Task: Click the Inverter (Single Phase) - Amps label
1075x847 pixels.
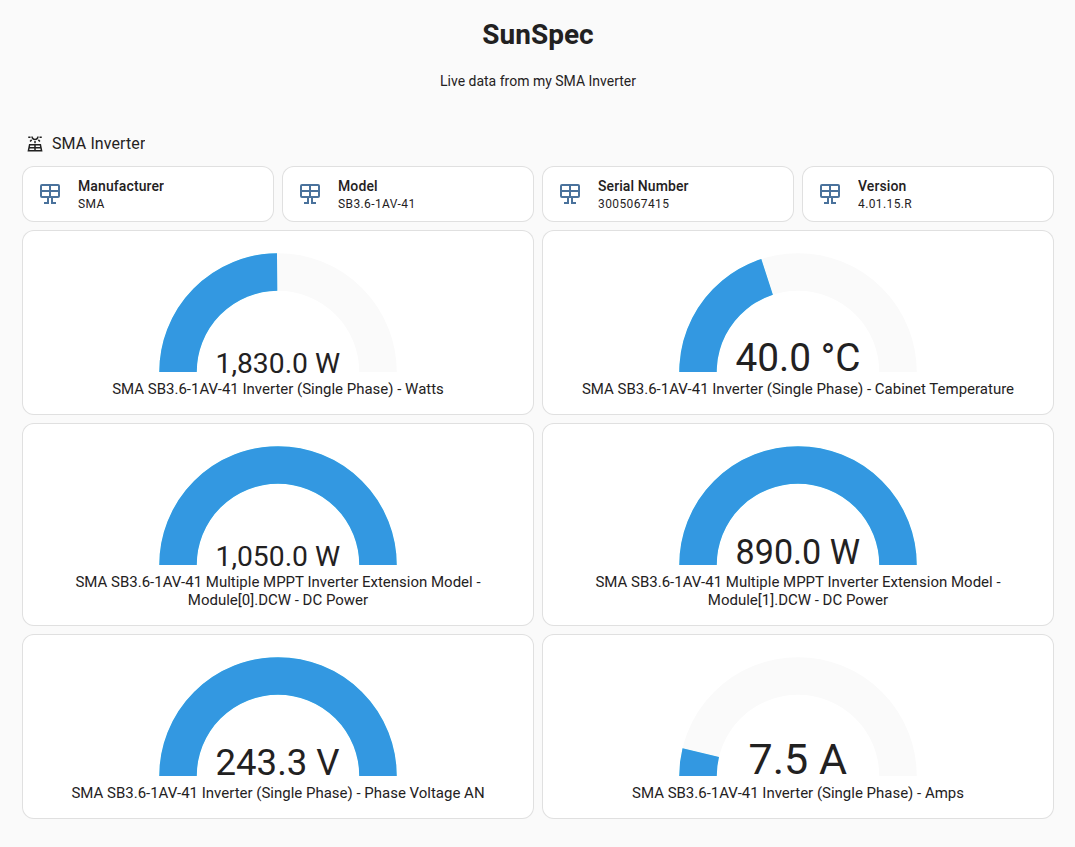Action: click(798, 793)
